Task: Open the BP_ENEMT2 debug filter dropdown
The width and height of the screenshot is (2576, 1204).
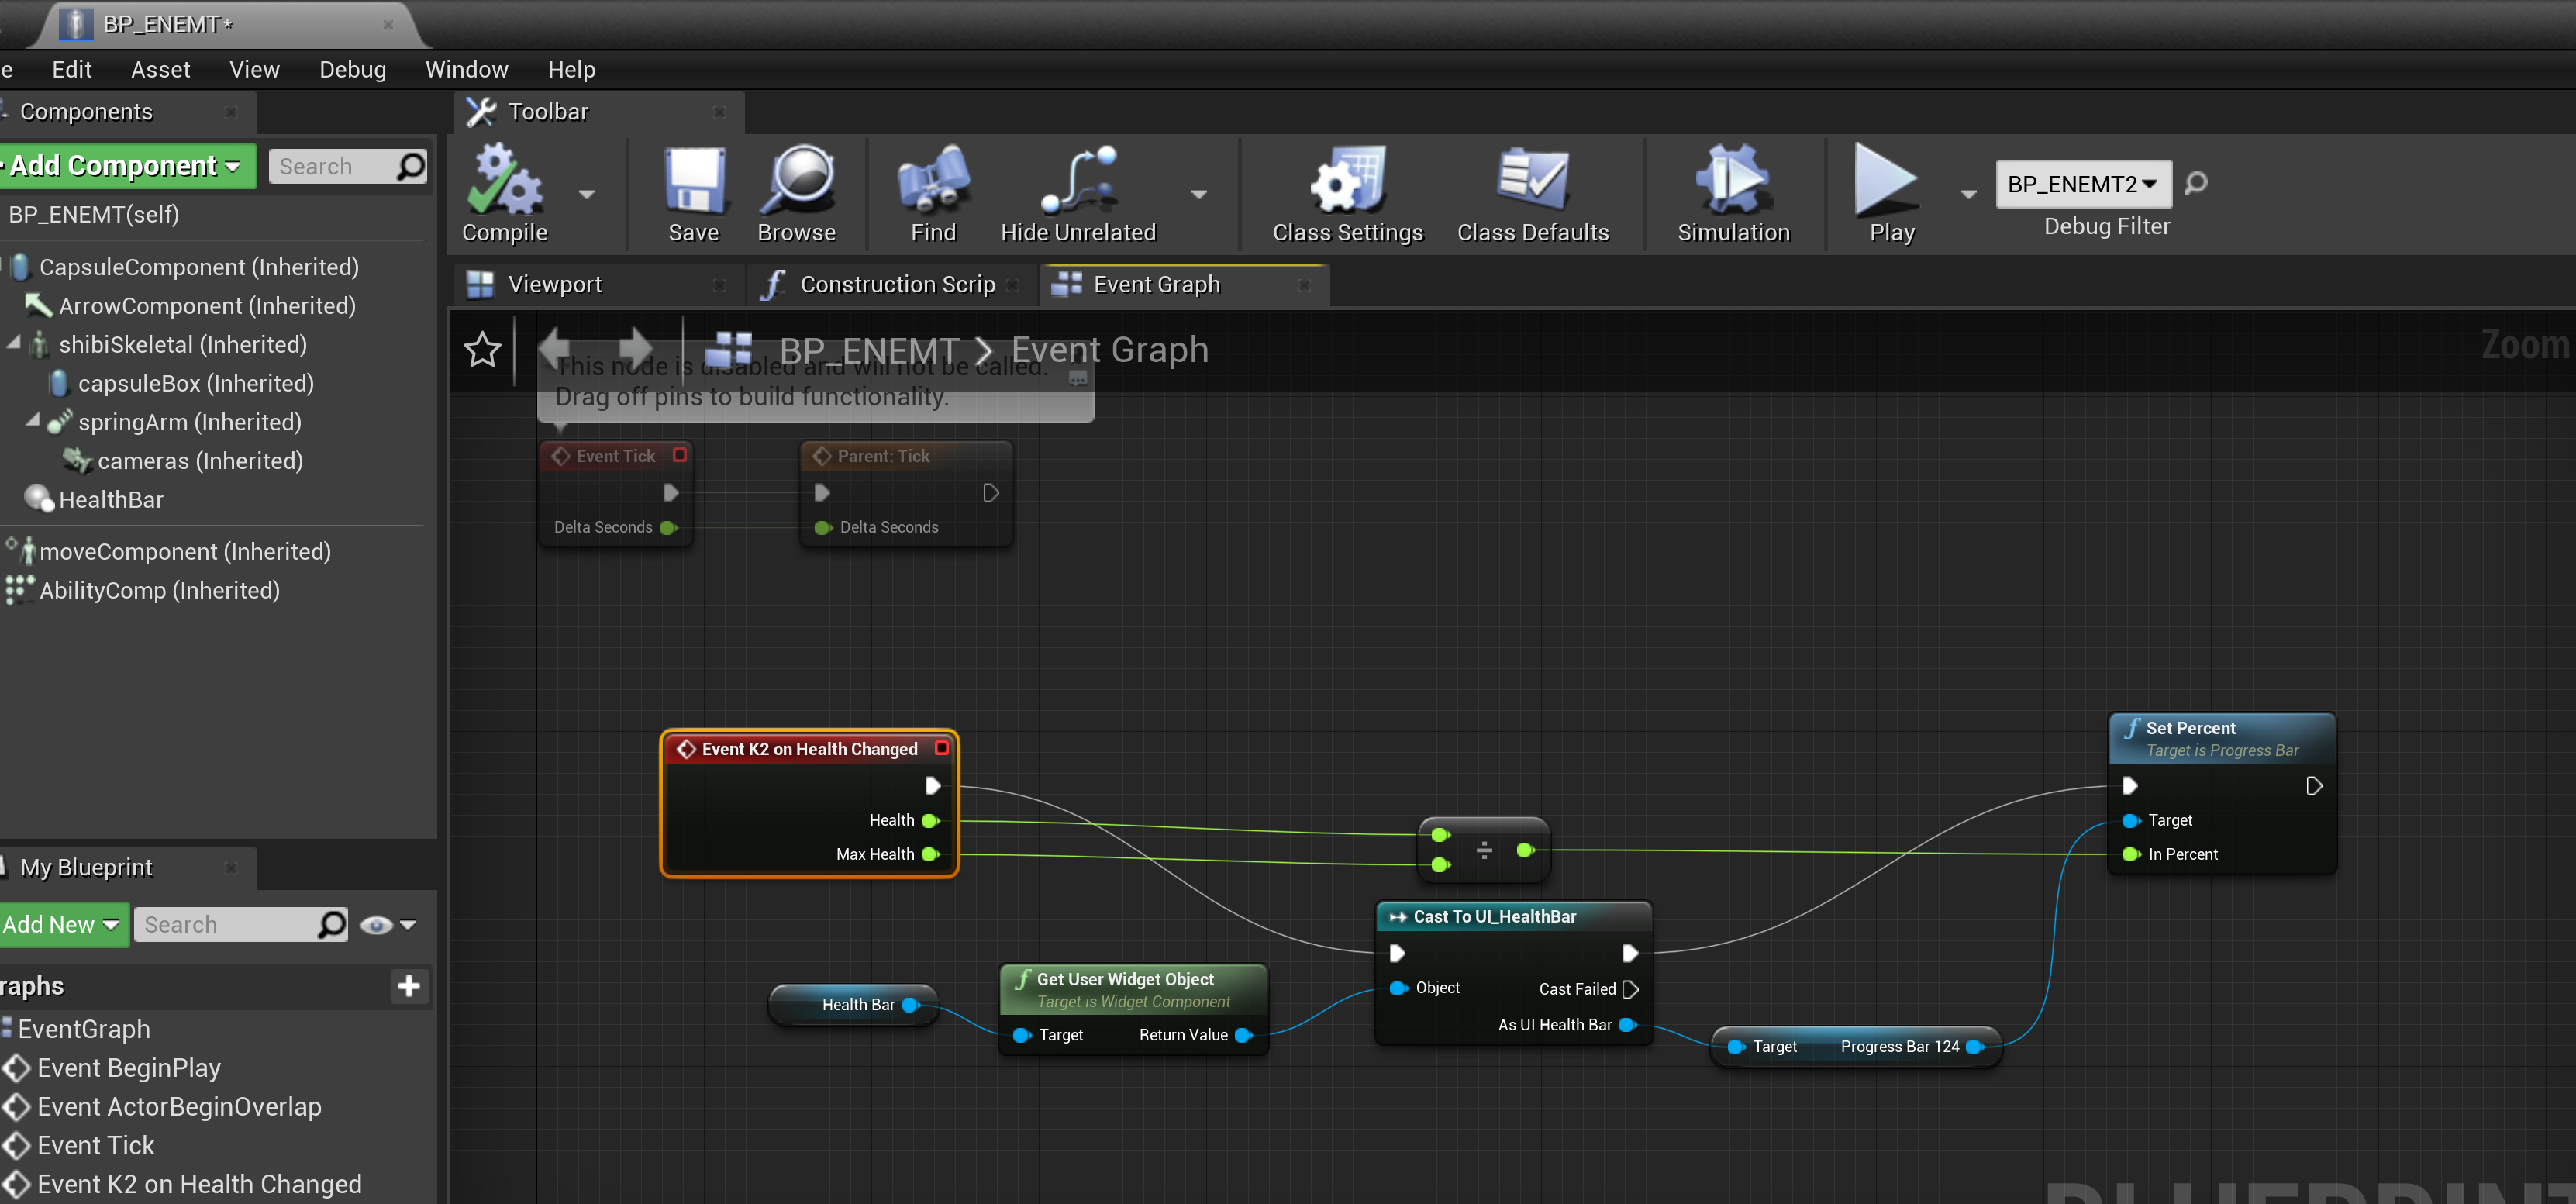Action: [x=2083, y=184]
